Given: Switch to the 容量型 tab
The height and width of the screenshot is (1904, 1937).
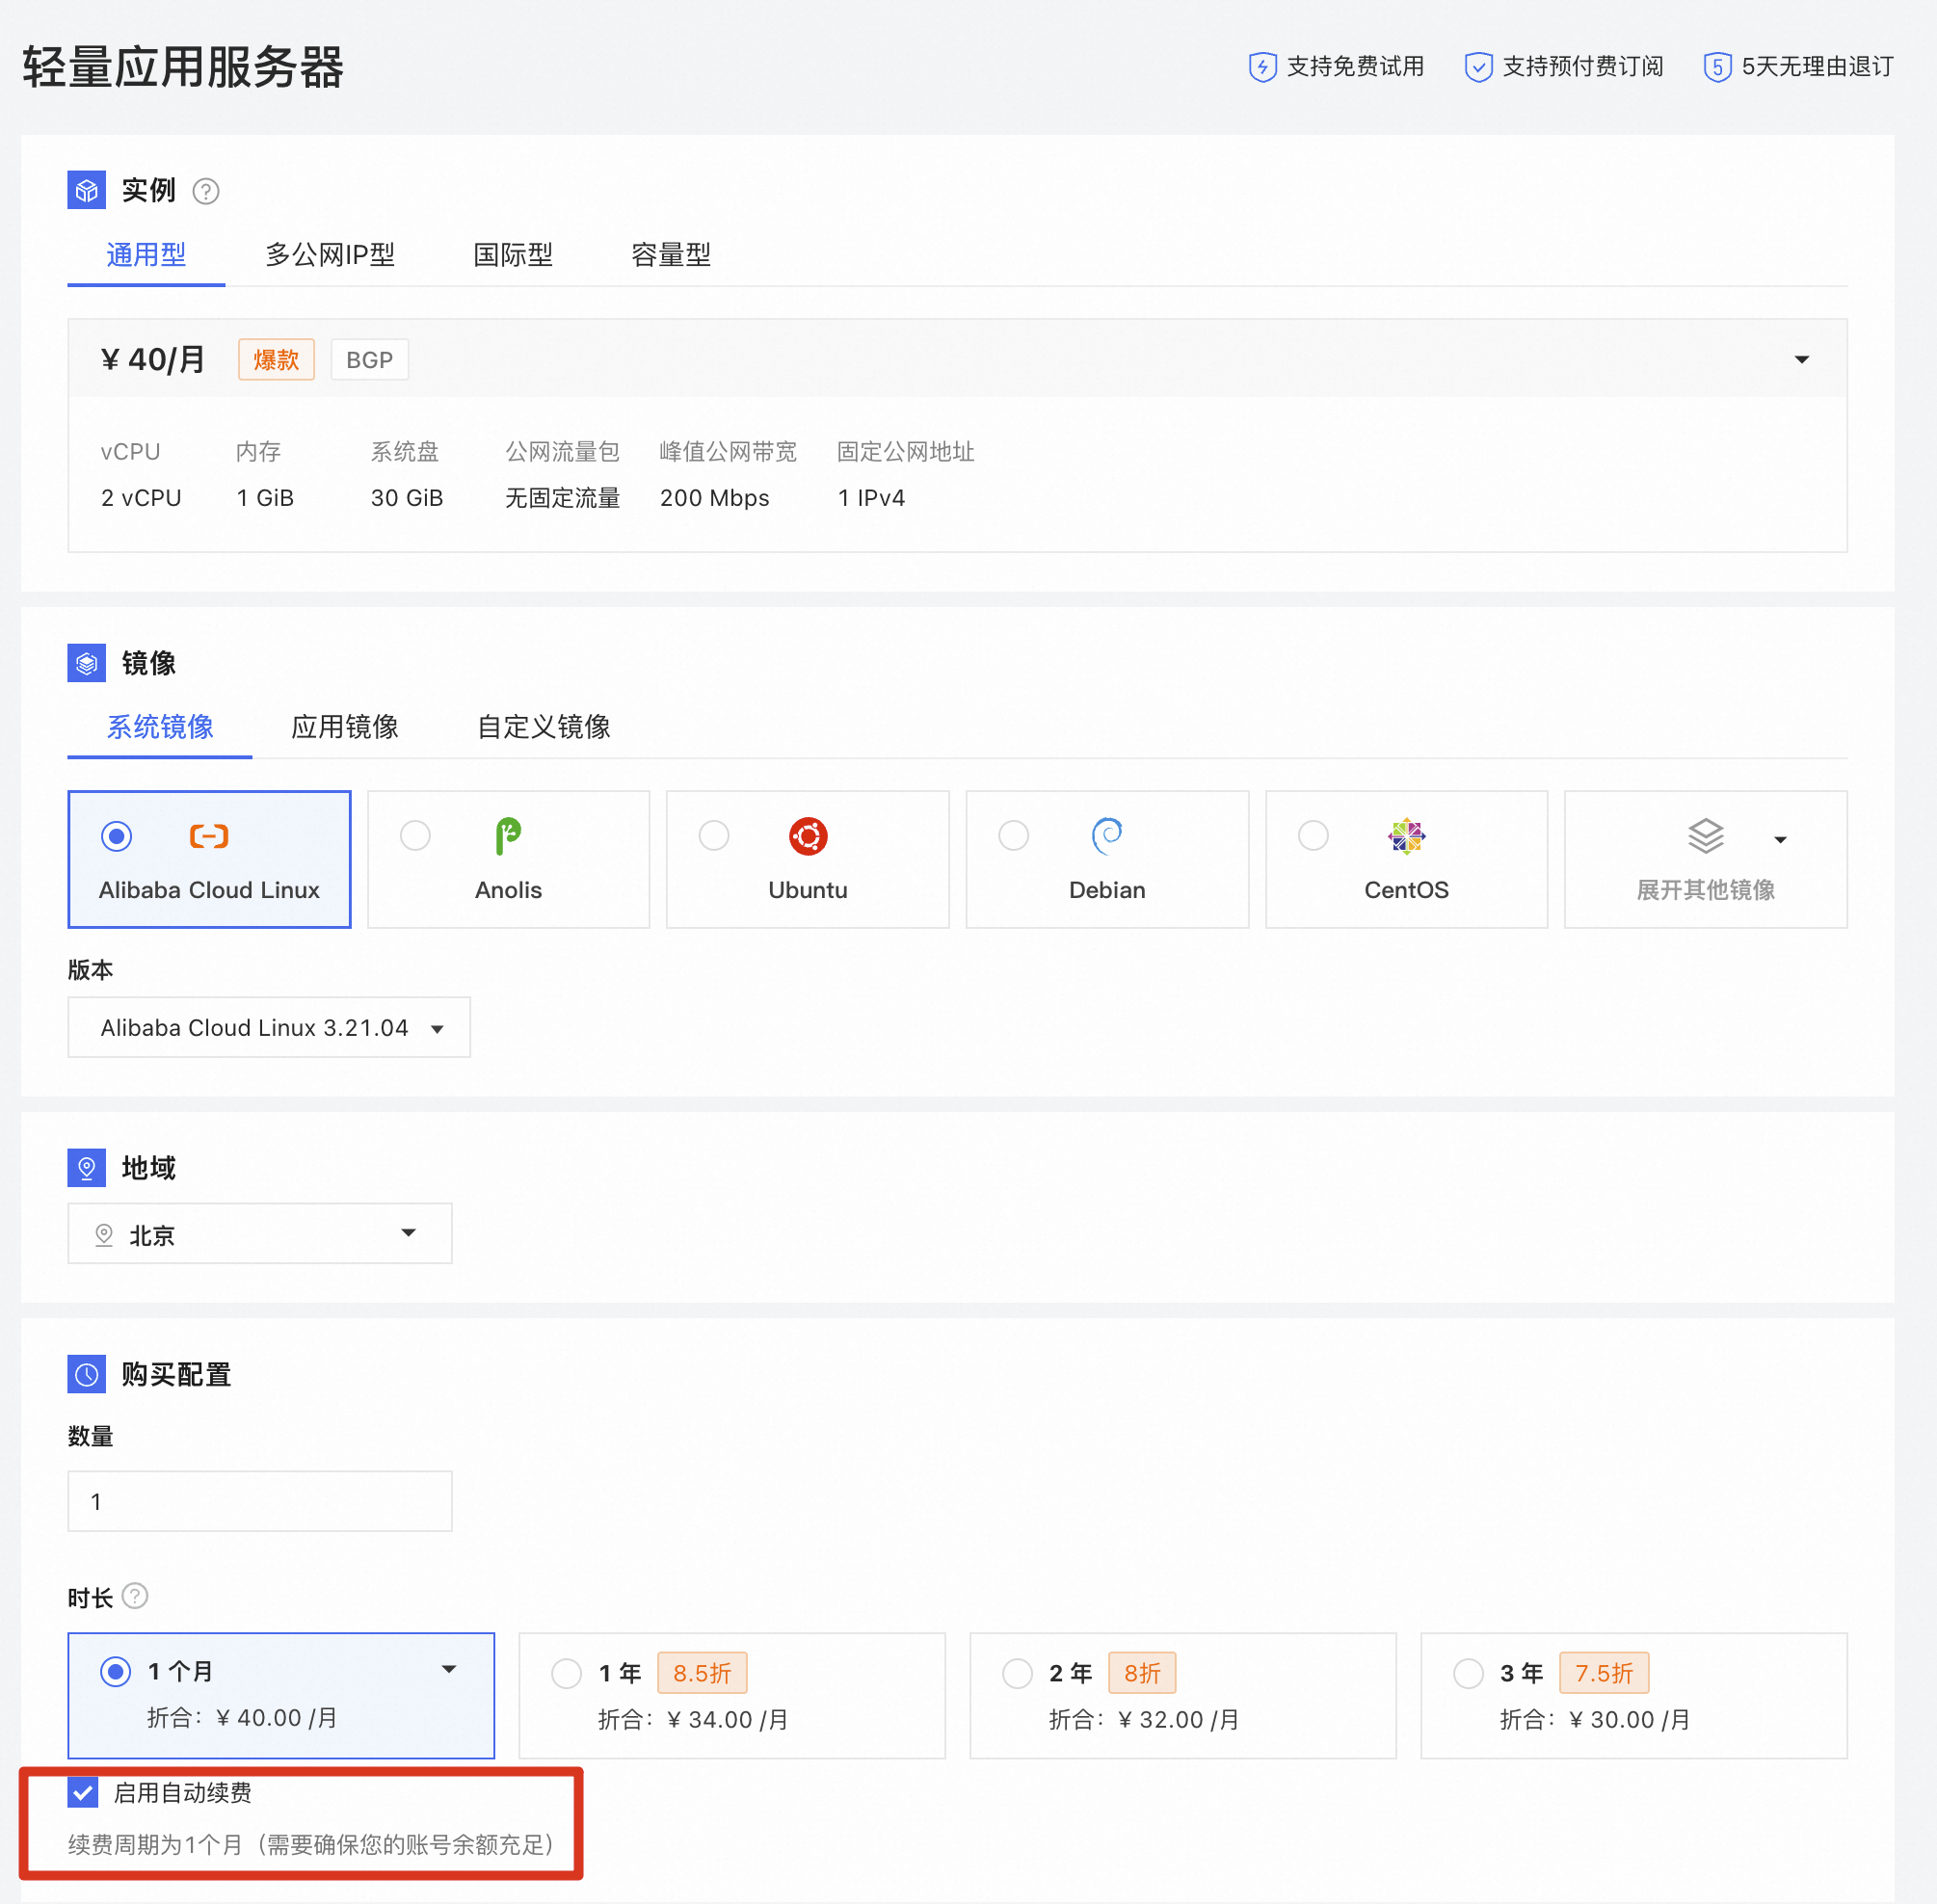Looking at the screenshot, I should (x=671, y=255).
